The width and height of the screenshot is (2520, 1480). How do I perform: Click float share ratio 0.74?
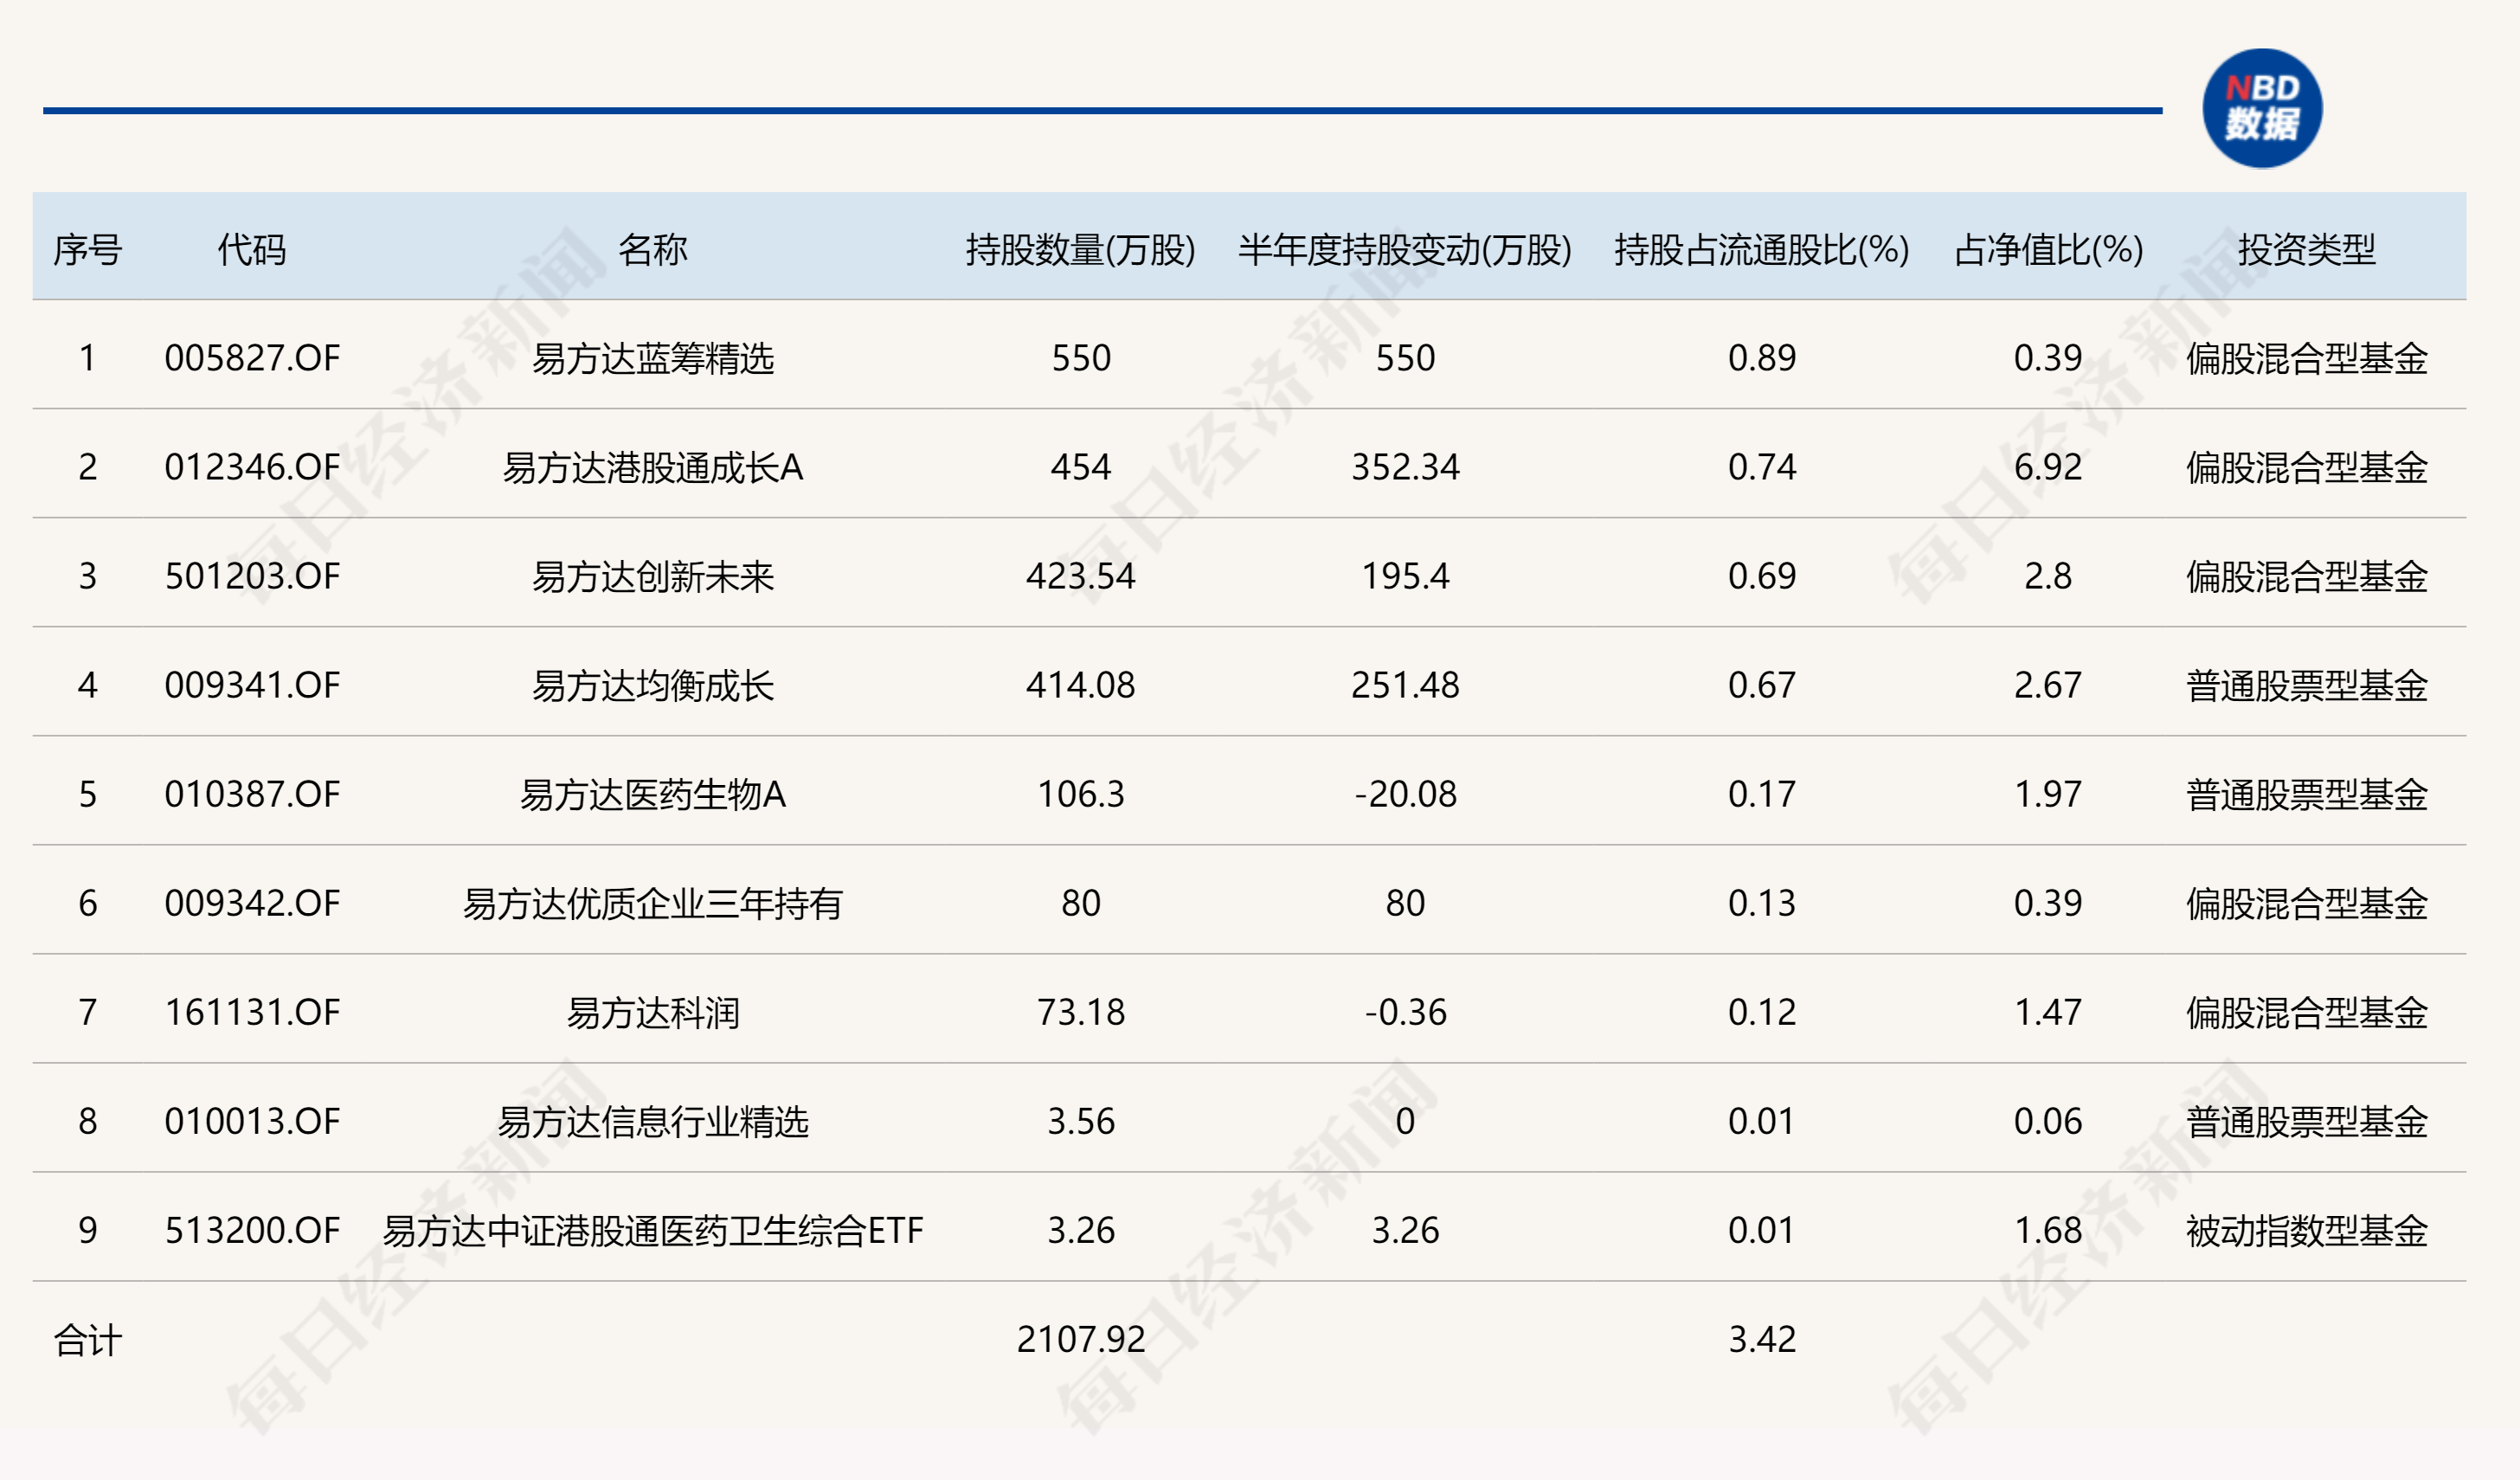click(x=1762, y=467)
